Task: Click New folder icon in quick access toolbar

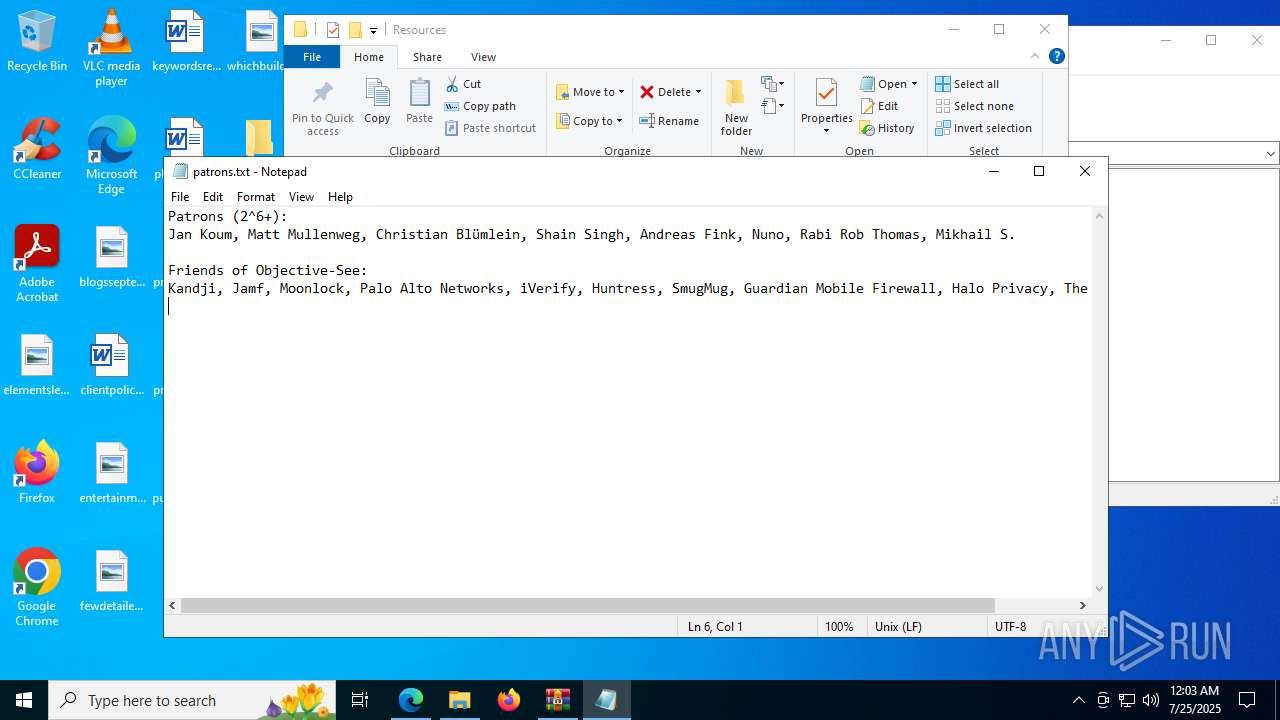Action: coord(355,30)
